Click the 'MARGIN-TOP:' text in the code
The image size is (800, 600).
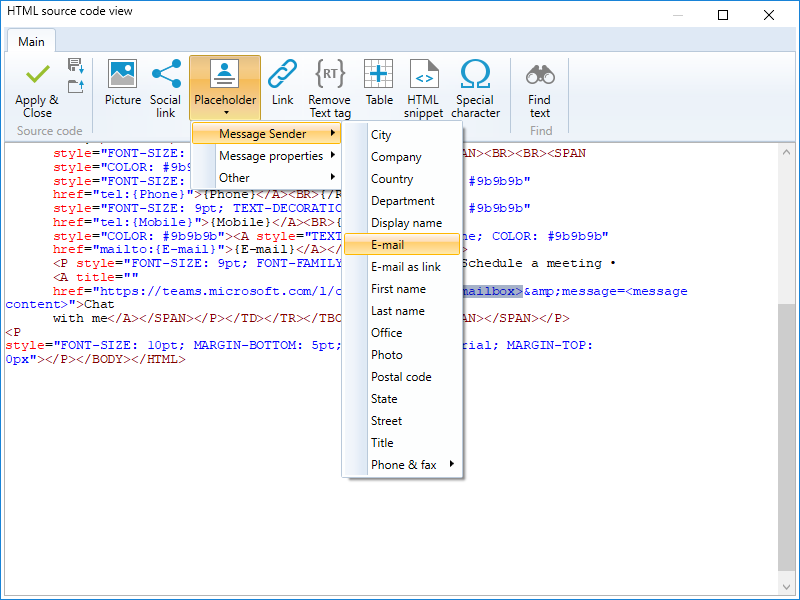549,345
